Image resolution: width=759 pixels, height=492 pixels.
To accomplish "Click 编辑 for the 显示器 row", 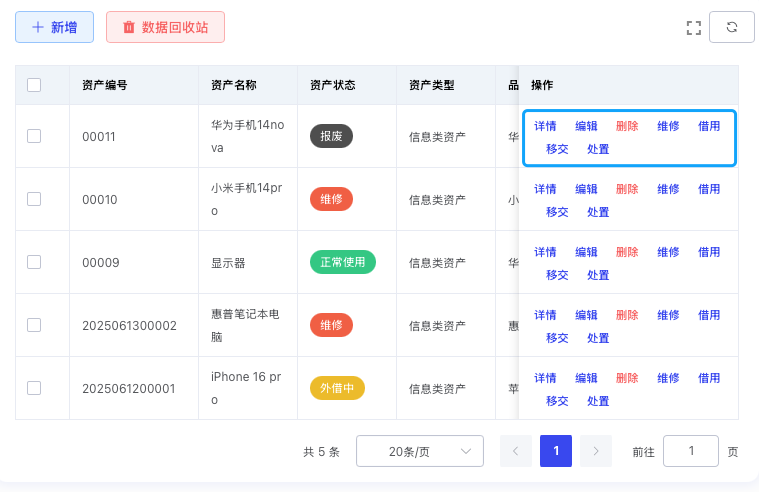I will 586,252.
